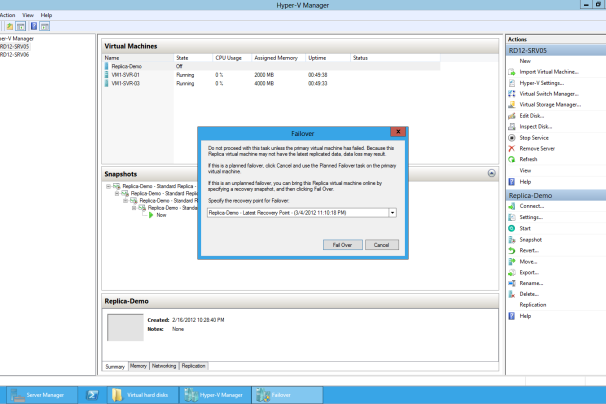606x404 pixels.
Task: Click Replication in the Actions pane
Action: (x=533, y=305)
